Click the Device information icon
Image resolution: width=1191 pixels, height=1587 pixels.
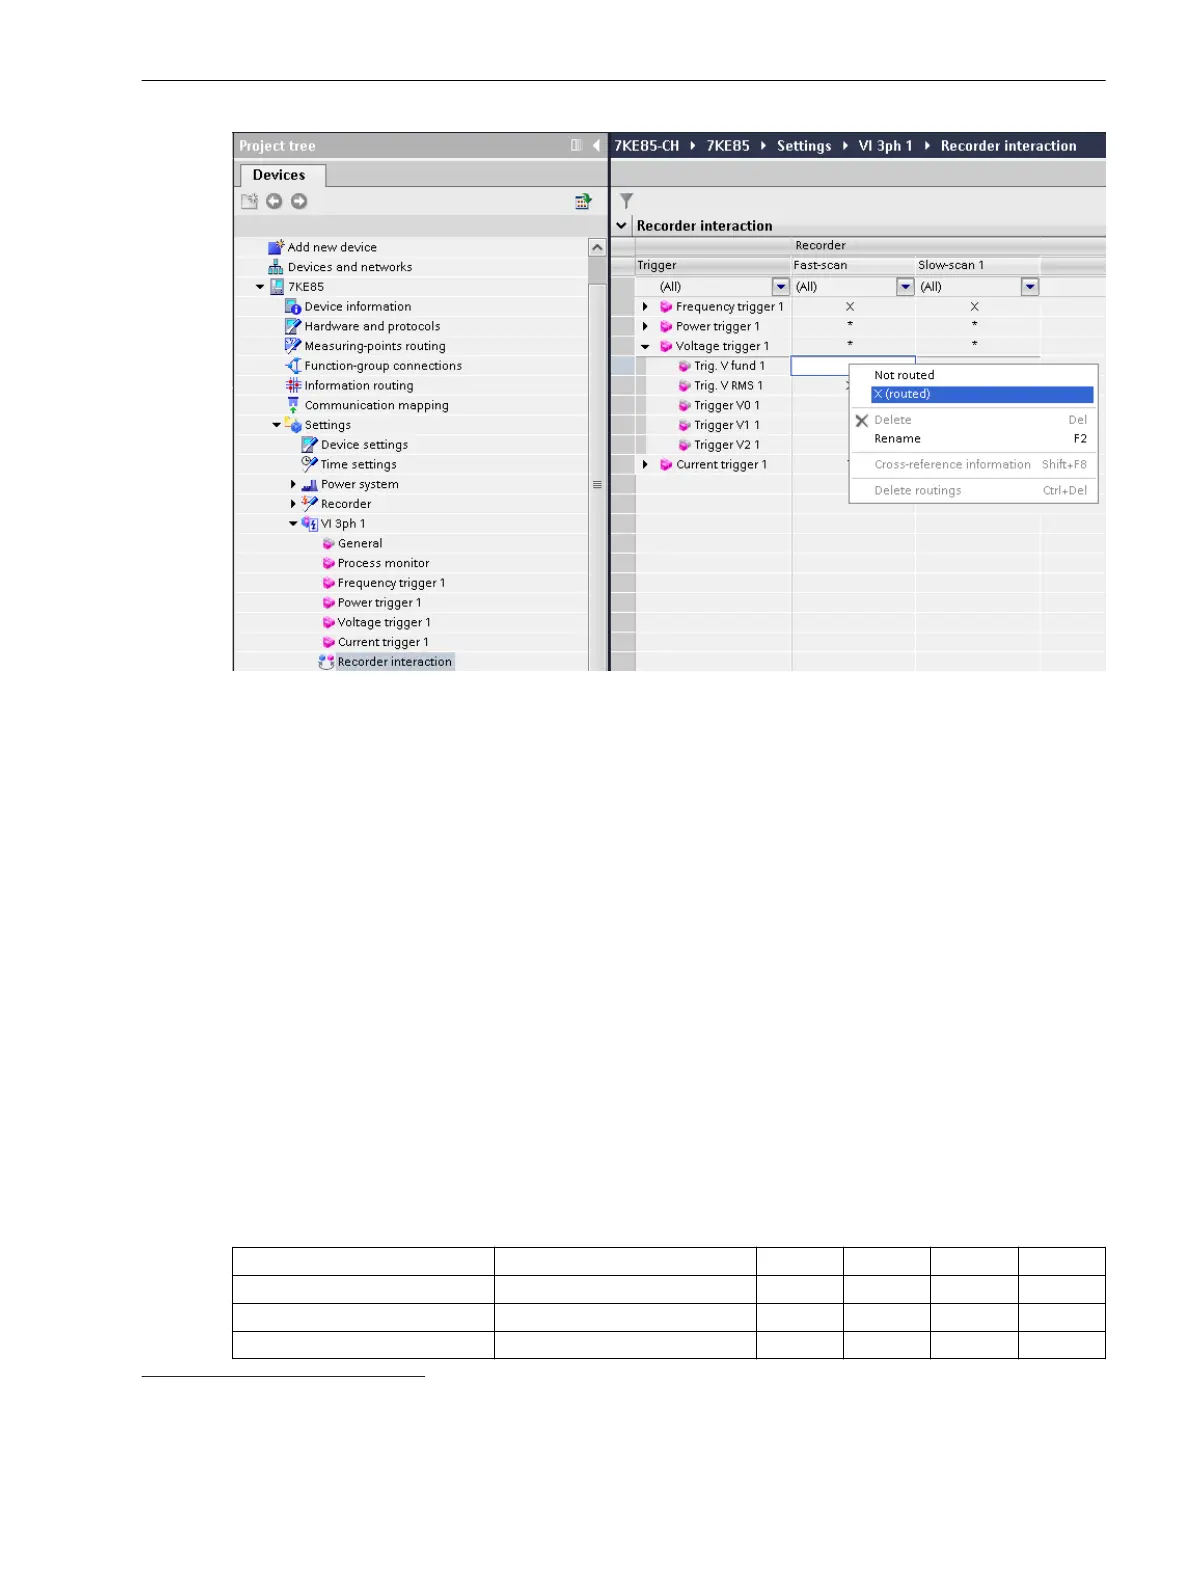(x=293, y=307)
